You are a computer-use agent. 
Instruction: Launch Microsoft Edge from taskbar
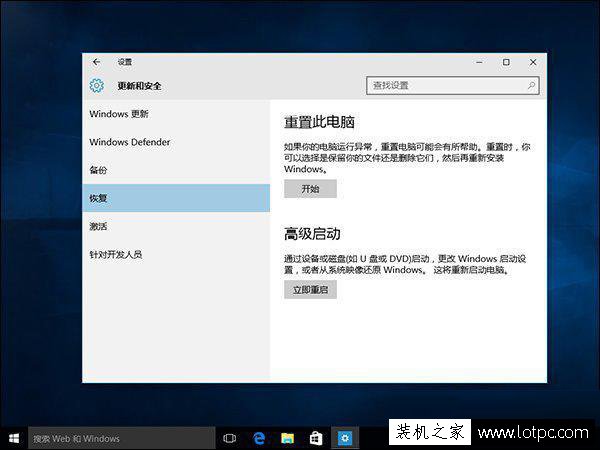pyautogui.click(x=259, y=438)
